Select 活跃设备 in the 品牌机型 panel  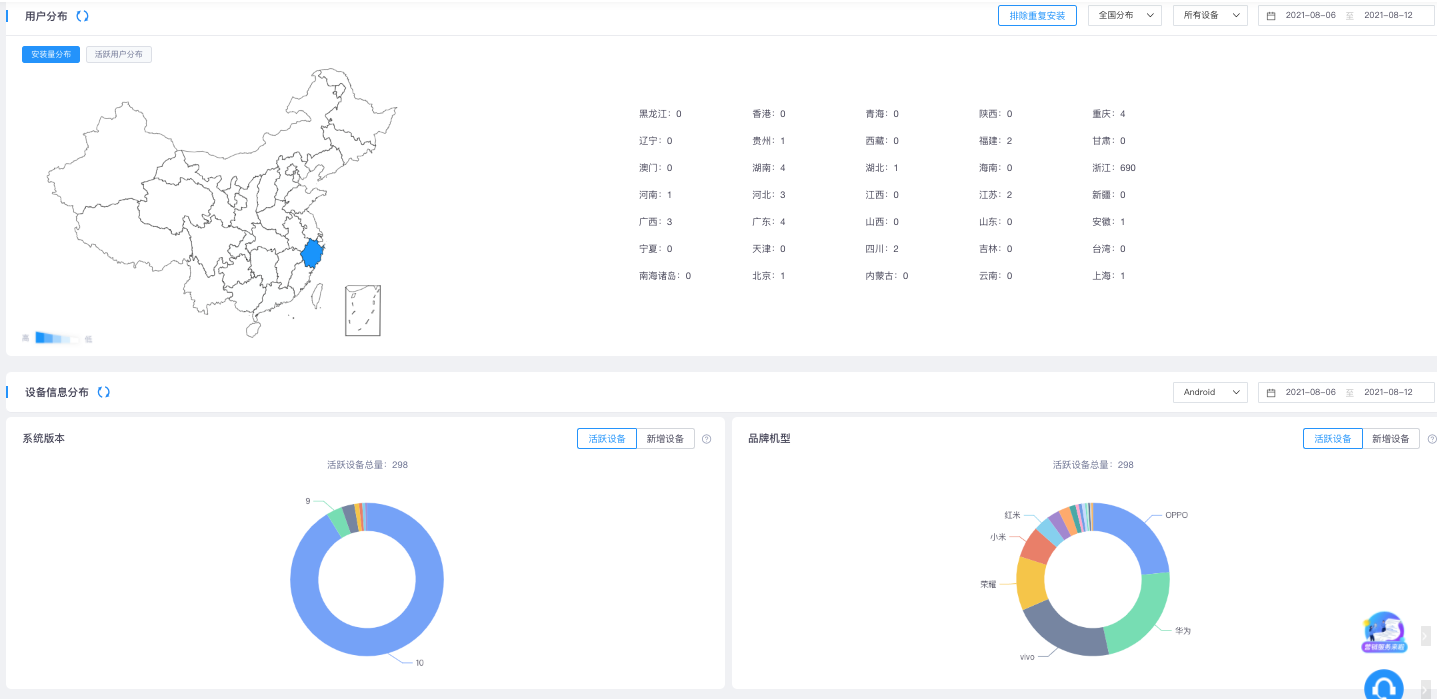tap(1333, 439)
